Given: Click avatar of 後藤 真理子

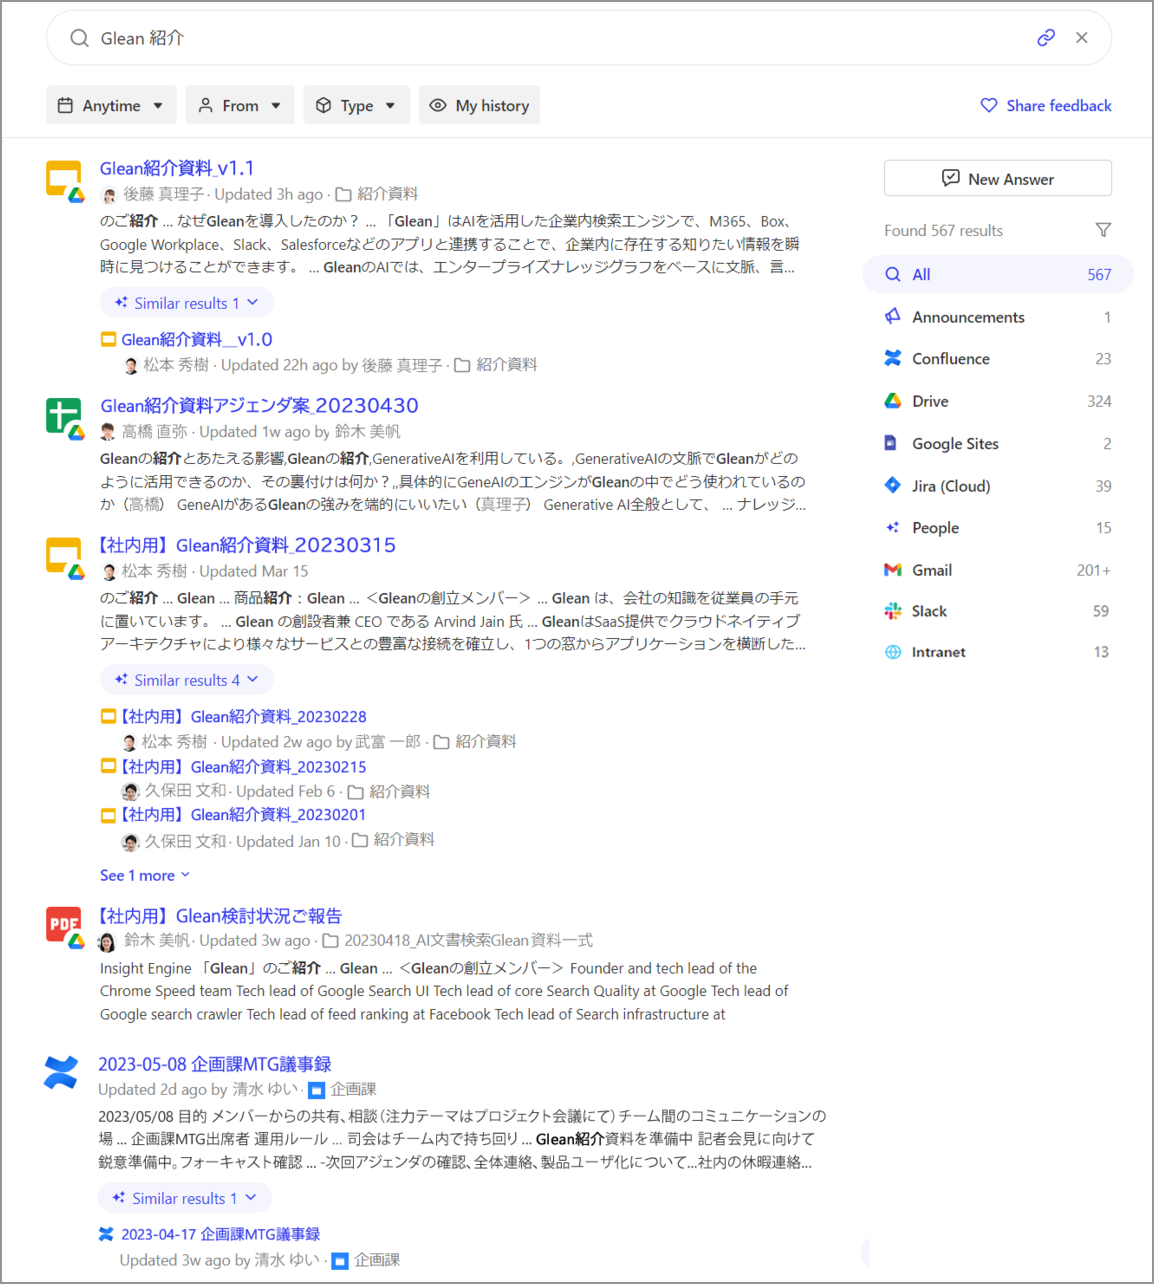Looking at the screenshot, I should [x=109, y=195].
